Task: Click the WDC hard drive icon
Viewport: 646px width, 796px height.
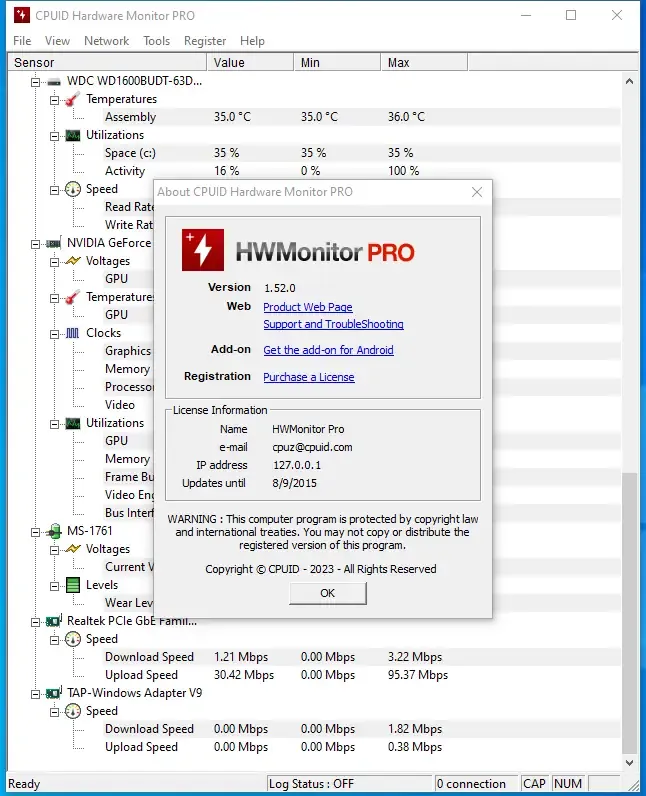Action: click(x=54, y=82)
